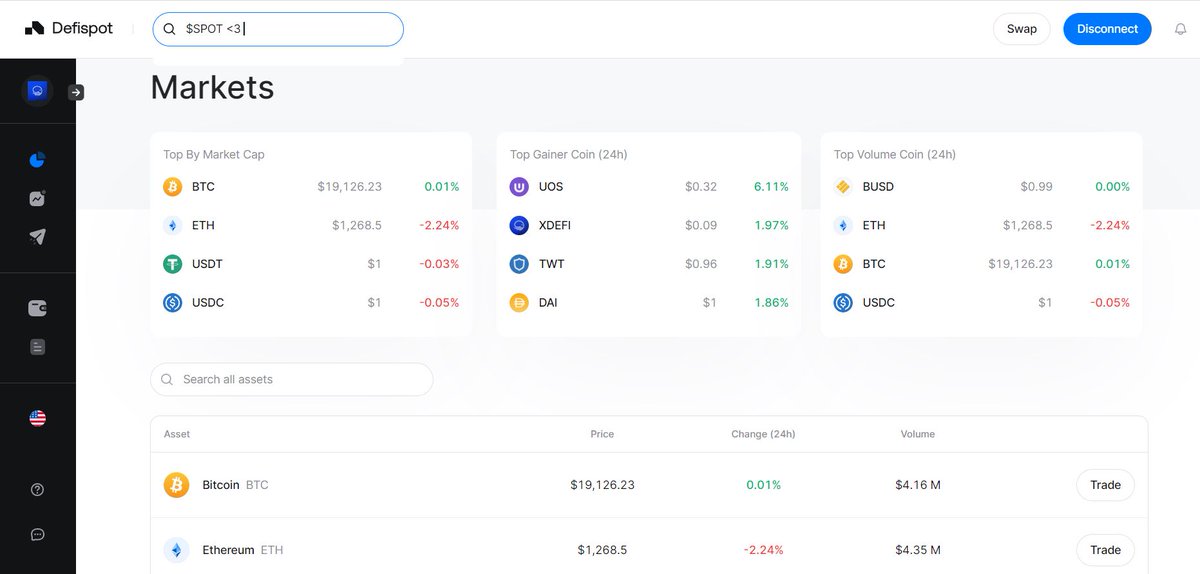Click the paper plane send icon
The image size is (1200, 574).
pyautogui.click(x=37, y=237)
